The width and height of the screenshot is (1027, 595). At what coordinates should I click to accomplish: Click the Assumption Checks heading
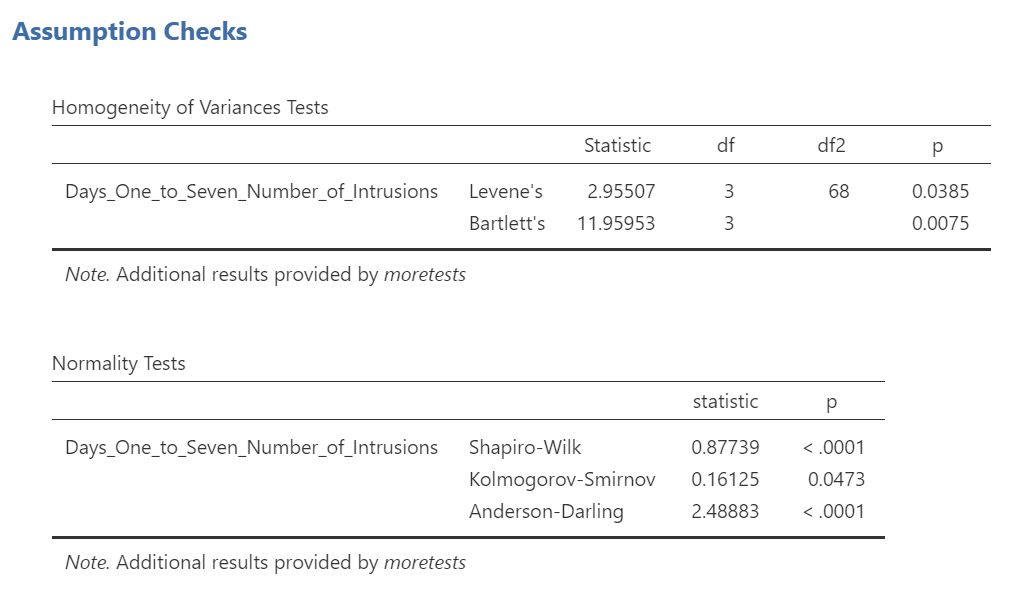[x=130, y=31]
